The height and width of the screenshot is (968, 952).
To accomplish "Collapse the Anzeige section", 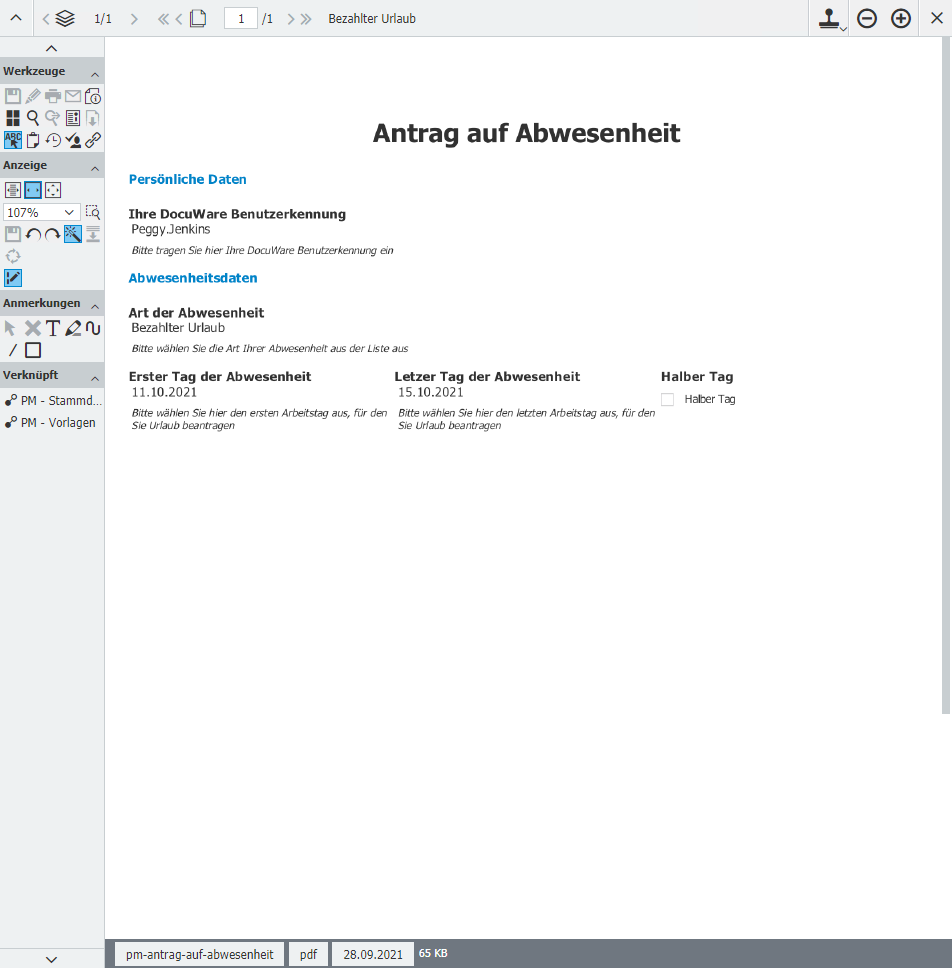I will [x=95, y=168].
